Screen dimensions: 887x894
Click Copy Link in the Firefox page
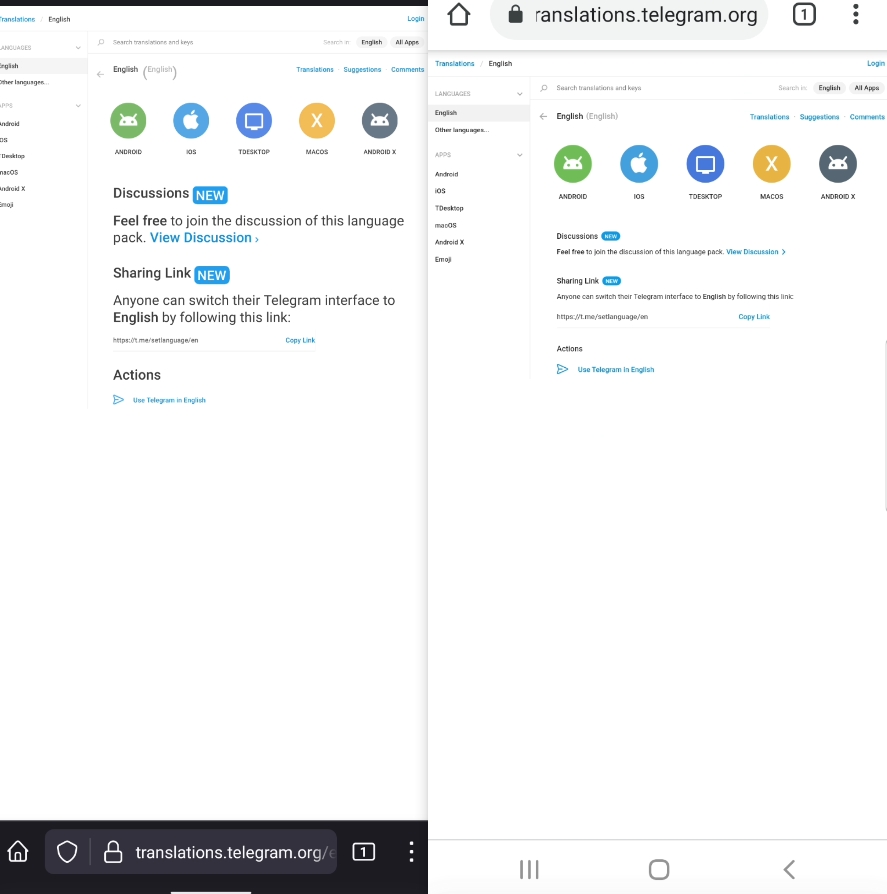[x=300, y=340]
